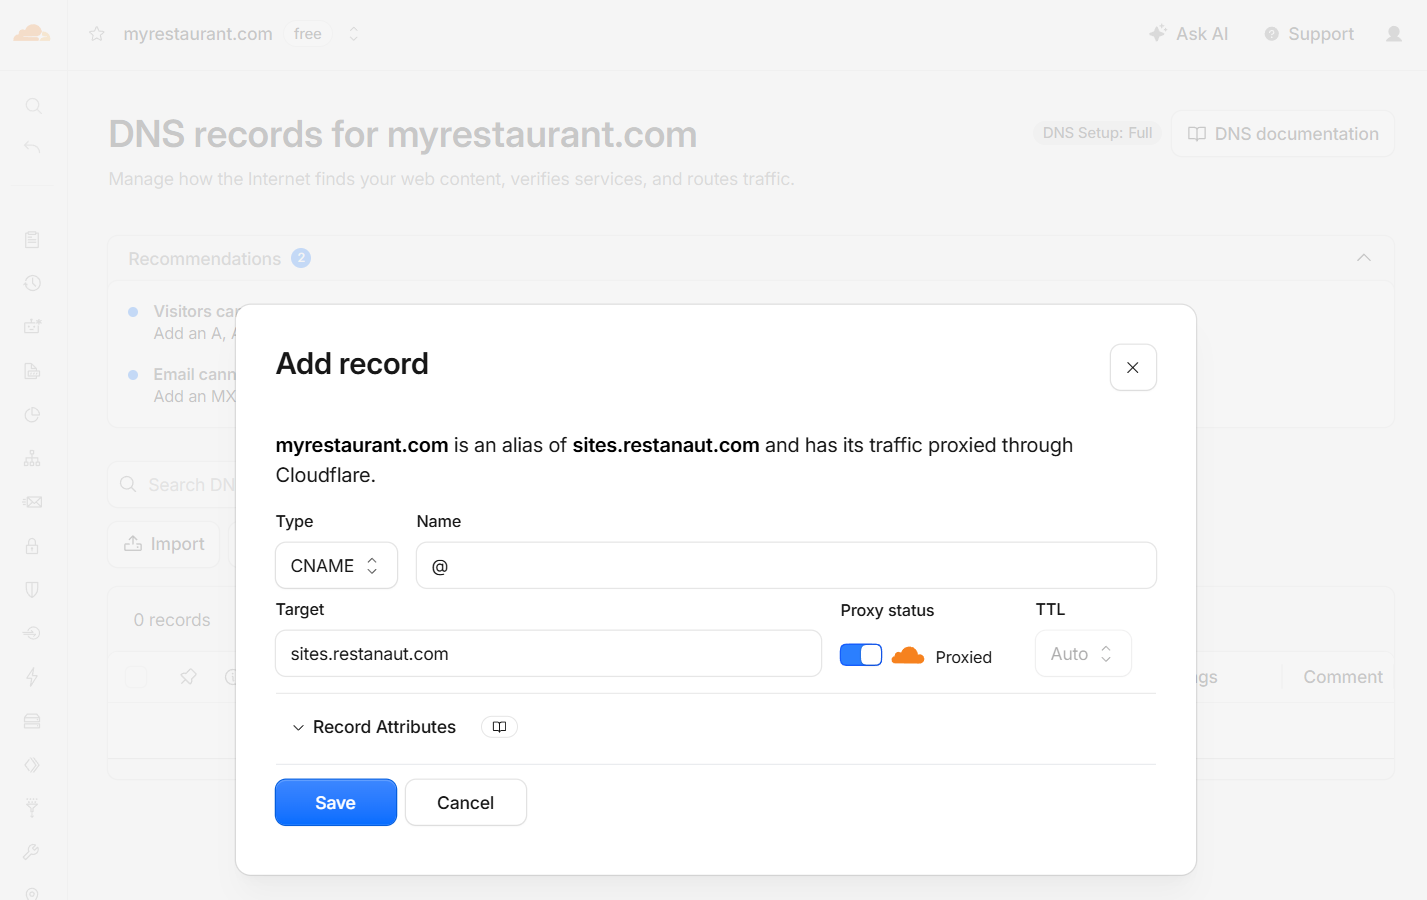Click the myrestaurant.com domain name in header

tap(198, 34)
